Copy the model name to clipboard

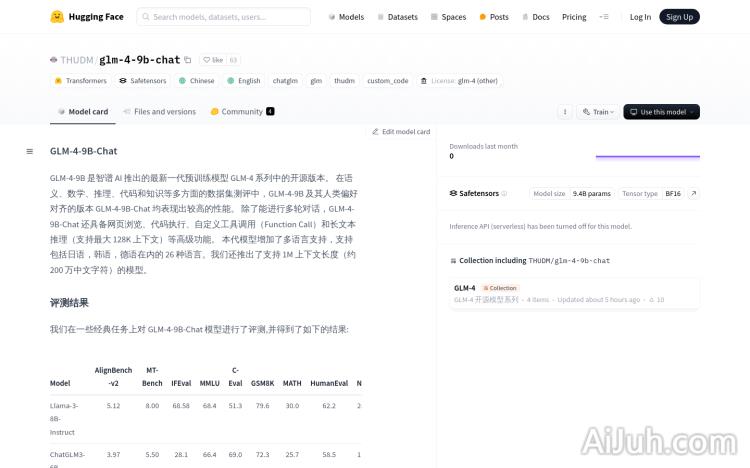187,60
